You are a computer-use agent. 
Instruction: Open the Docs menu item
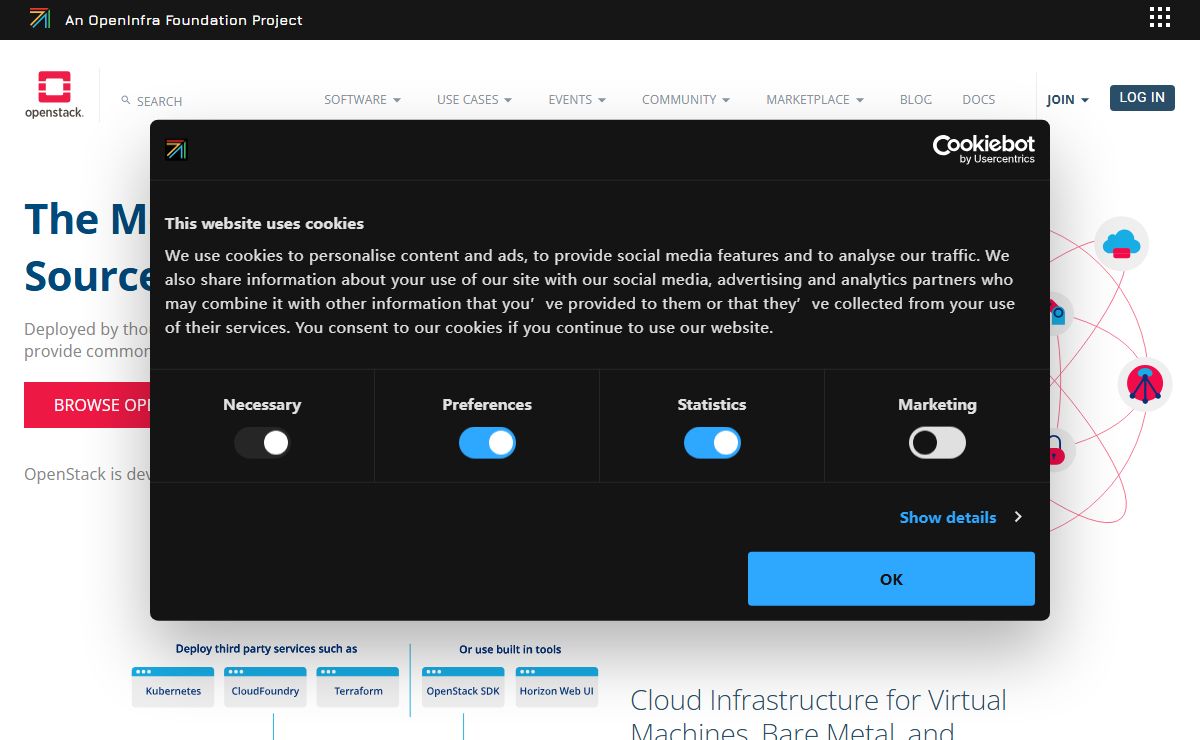979,100
